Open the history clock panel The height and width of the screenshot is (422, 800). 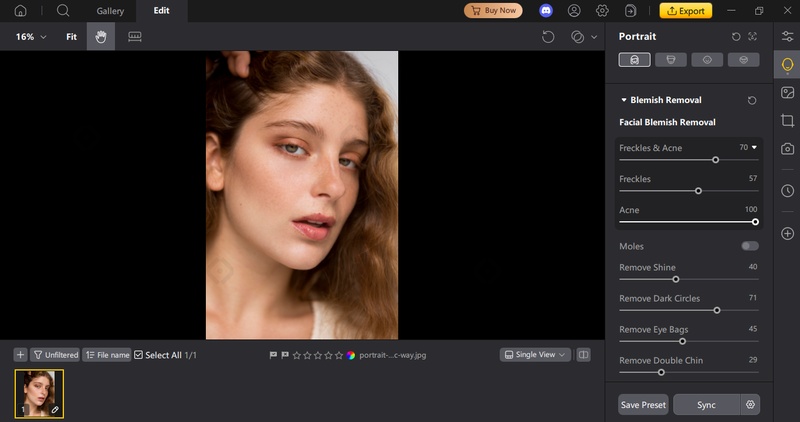click(x=788, y=190)
